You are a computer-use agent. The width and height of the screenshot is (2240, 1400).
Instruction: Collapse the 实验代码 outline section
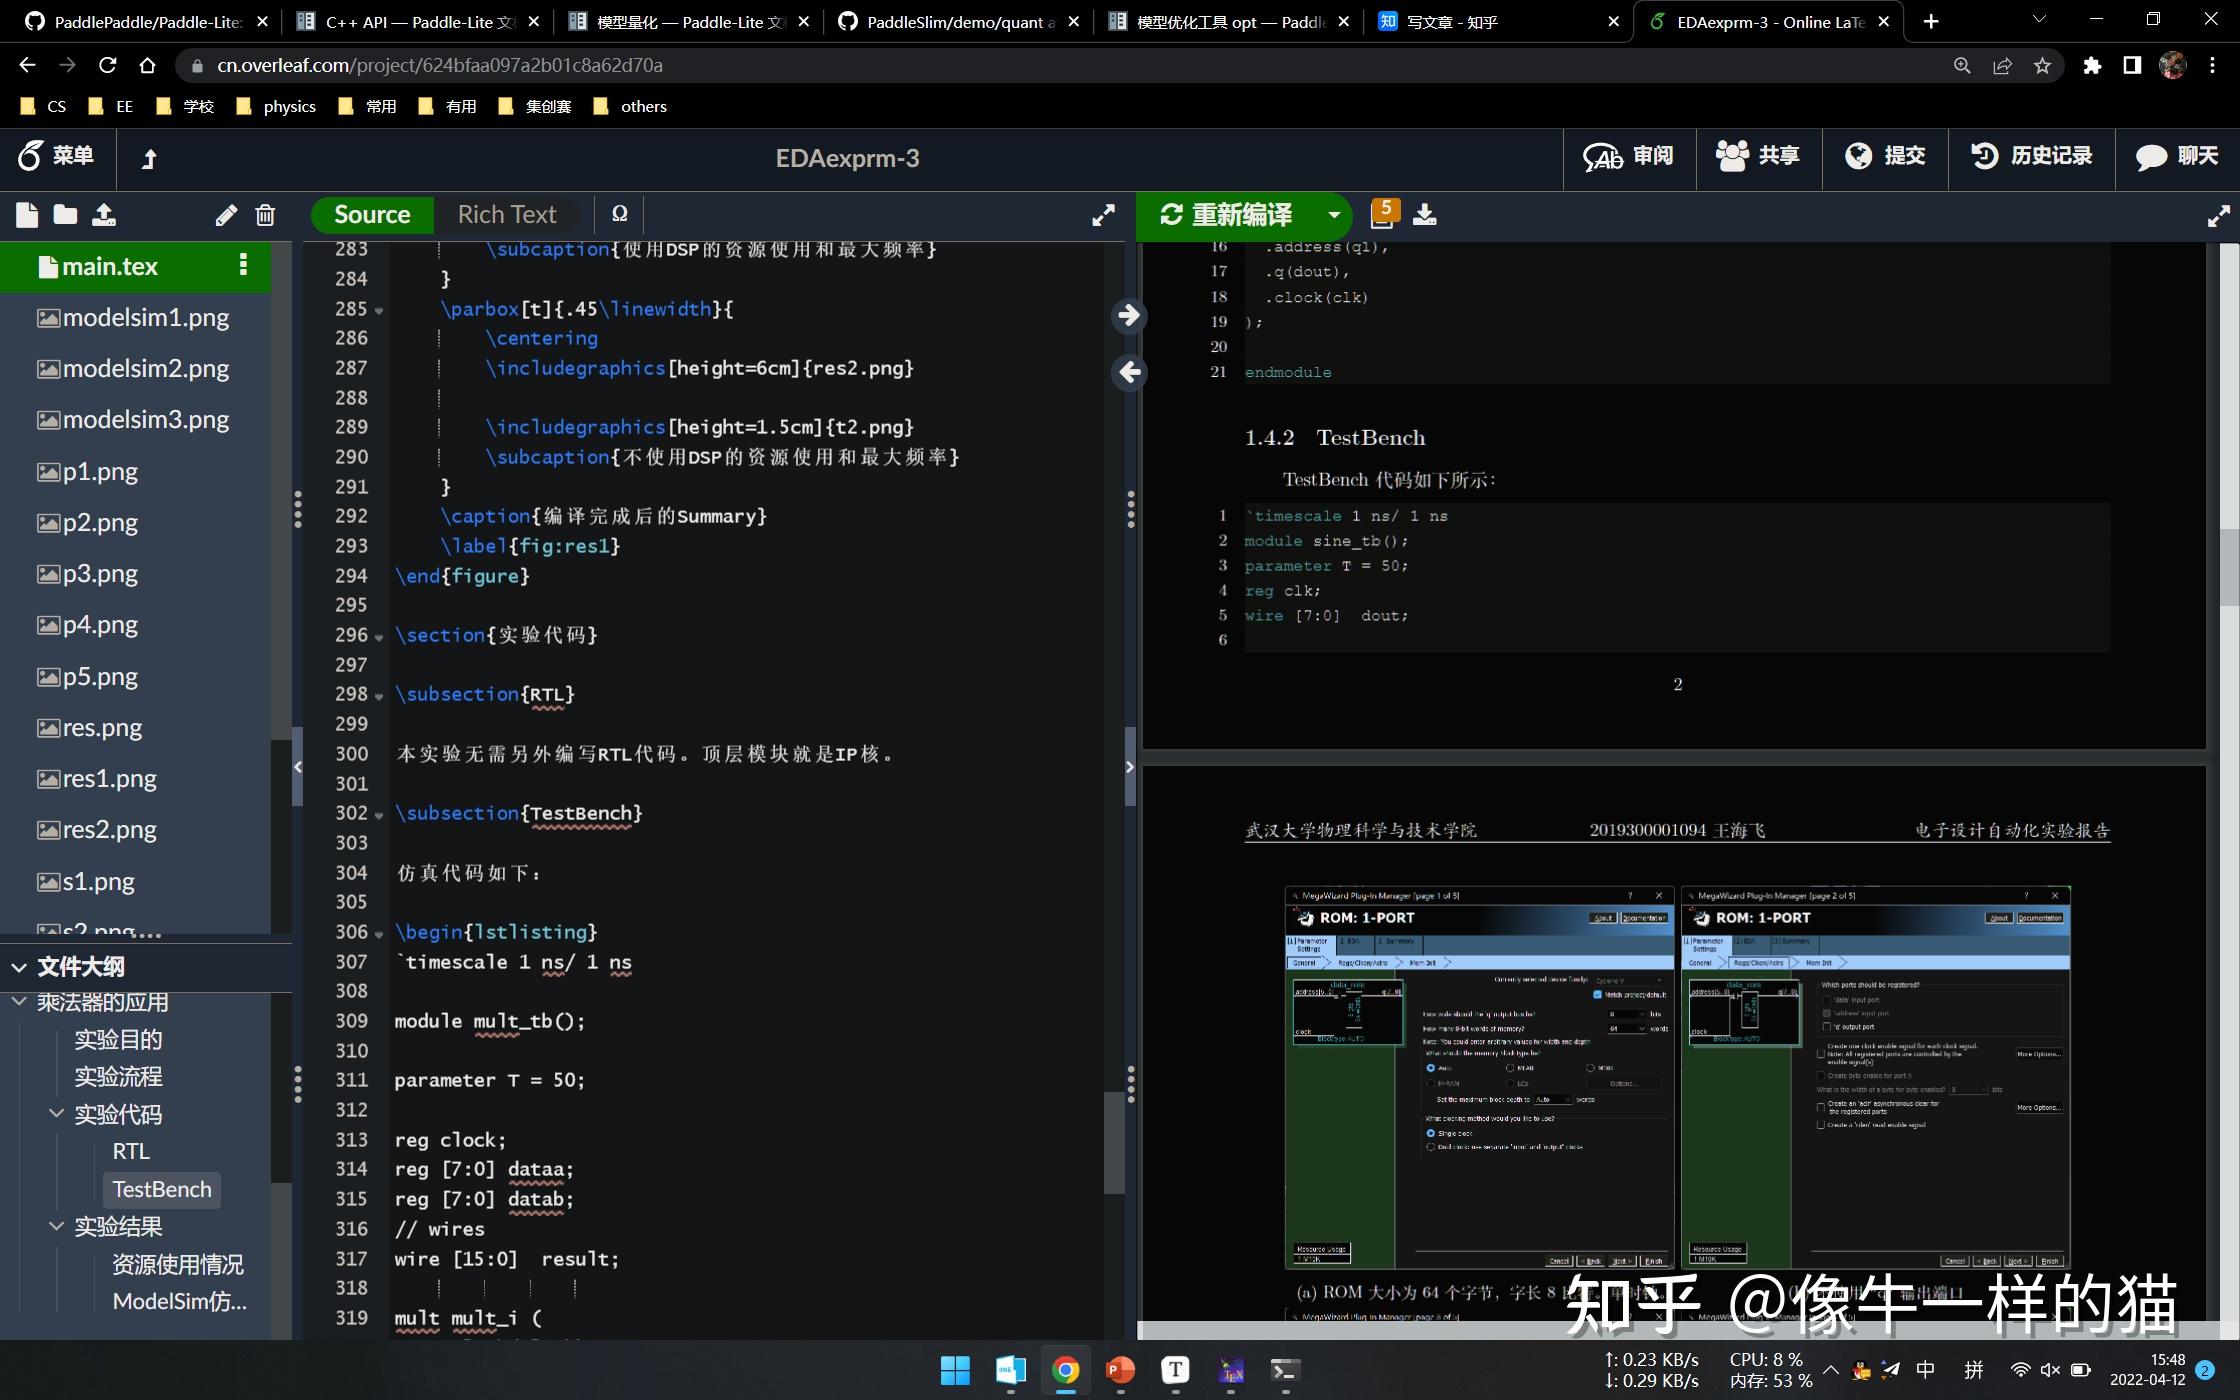click(x=57, y=1114)
